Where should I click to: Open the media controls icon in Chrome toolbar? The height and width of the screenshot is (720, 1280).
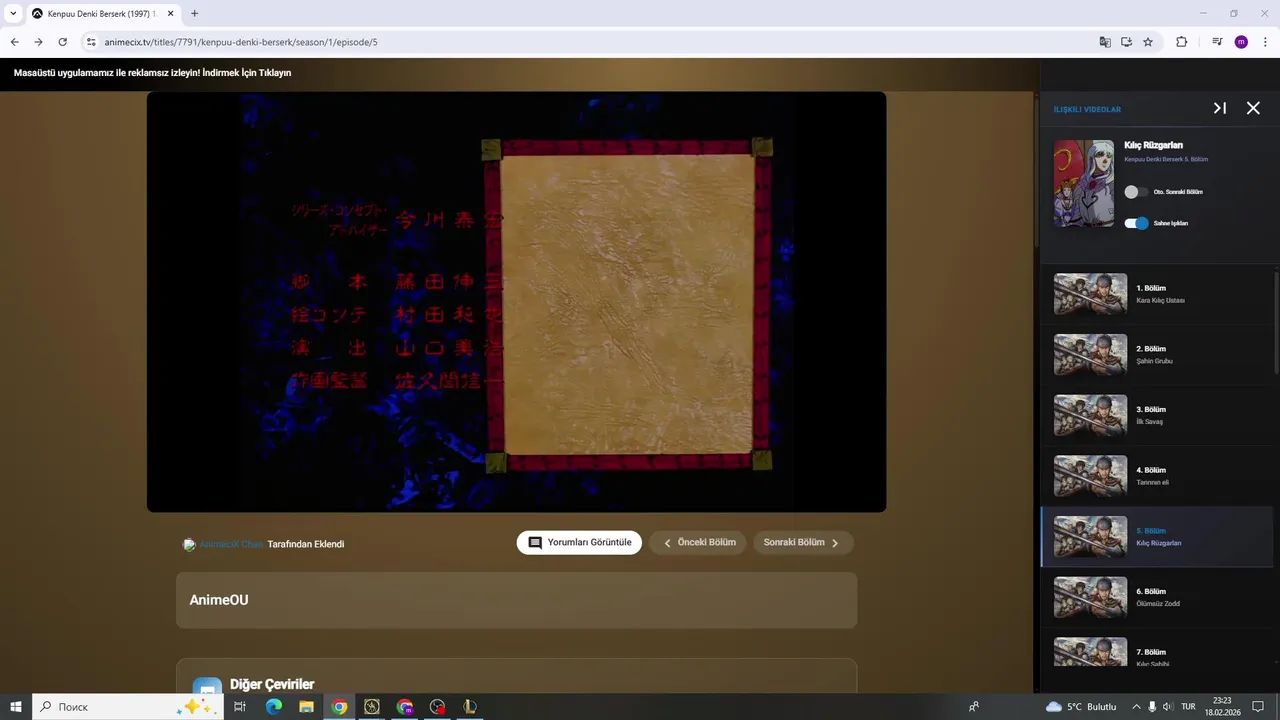click(x=1217, y=42)
